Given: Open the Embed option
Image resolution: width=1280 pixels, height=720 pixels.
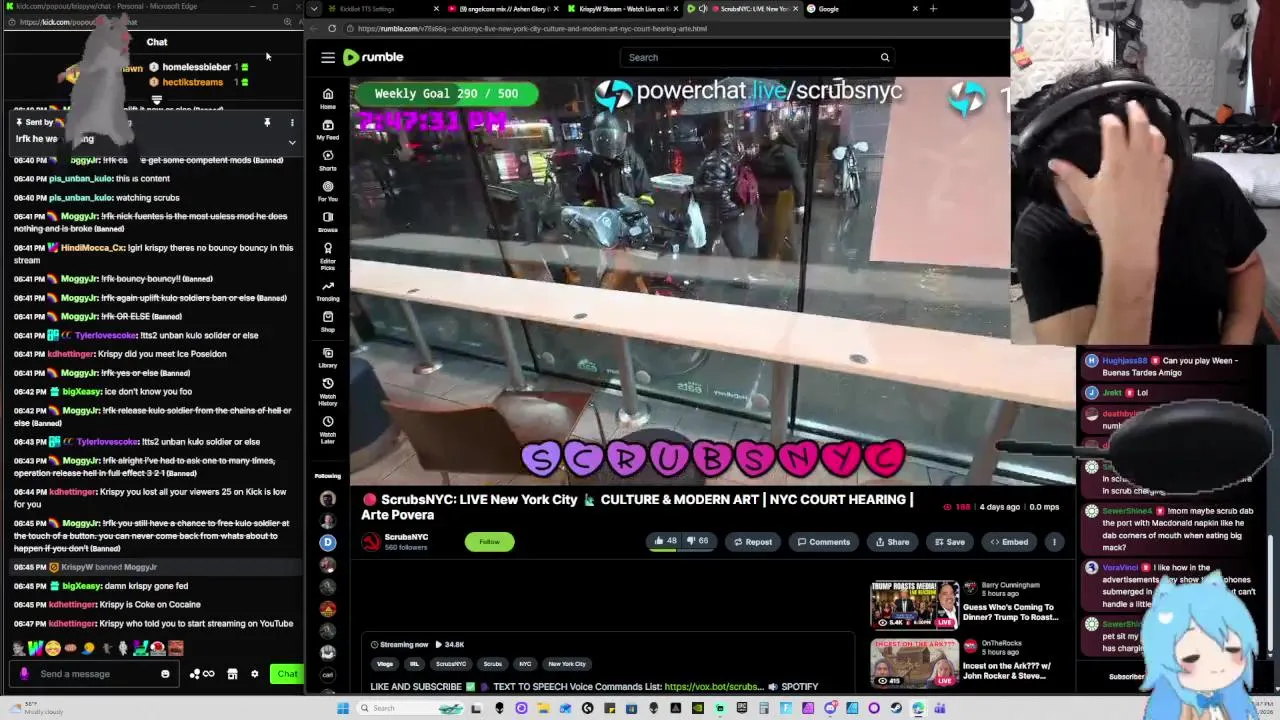Looking at the screenshot, I should coord(1009,542).
